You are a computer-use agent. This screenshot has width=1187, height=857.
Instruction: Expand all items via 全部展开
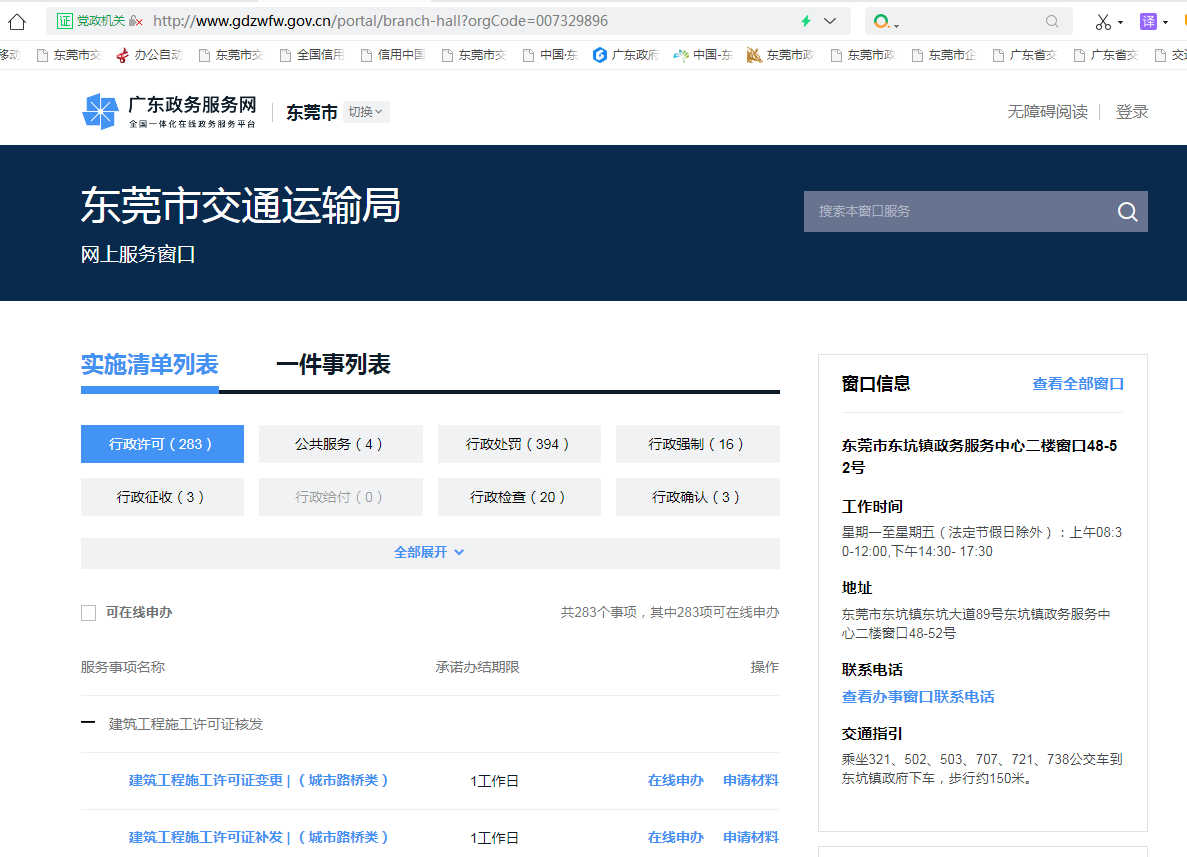429,553
